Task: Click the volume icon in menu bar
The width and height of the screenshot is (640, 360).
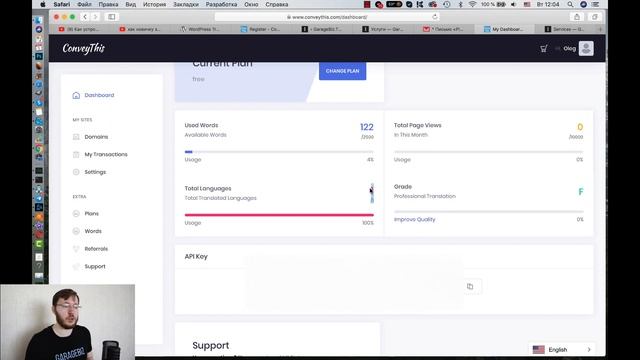Action: tap(513, 4)
